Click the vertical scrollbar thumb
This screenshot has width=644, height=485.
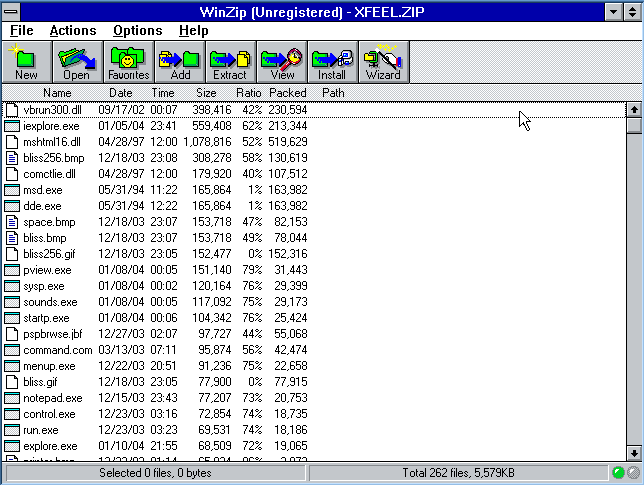point(634,125)
